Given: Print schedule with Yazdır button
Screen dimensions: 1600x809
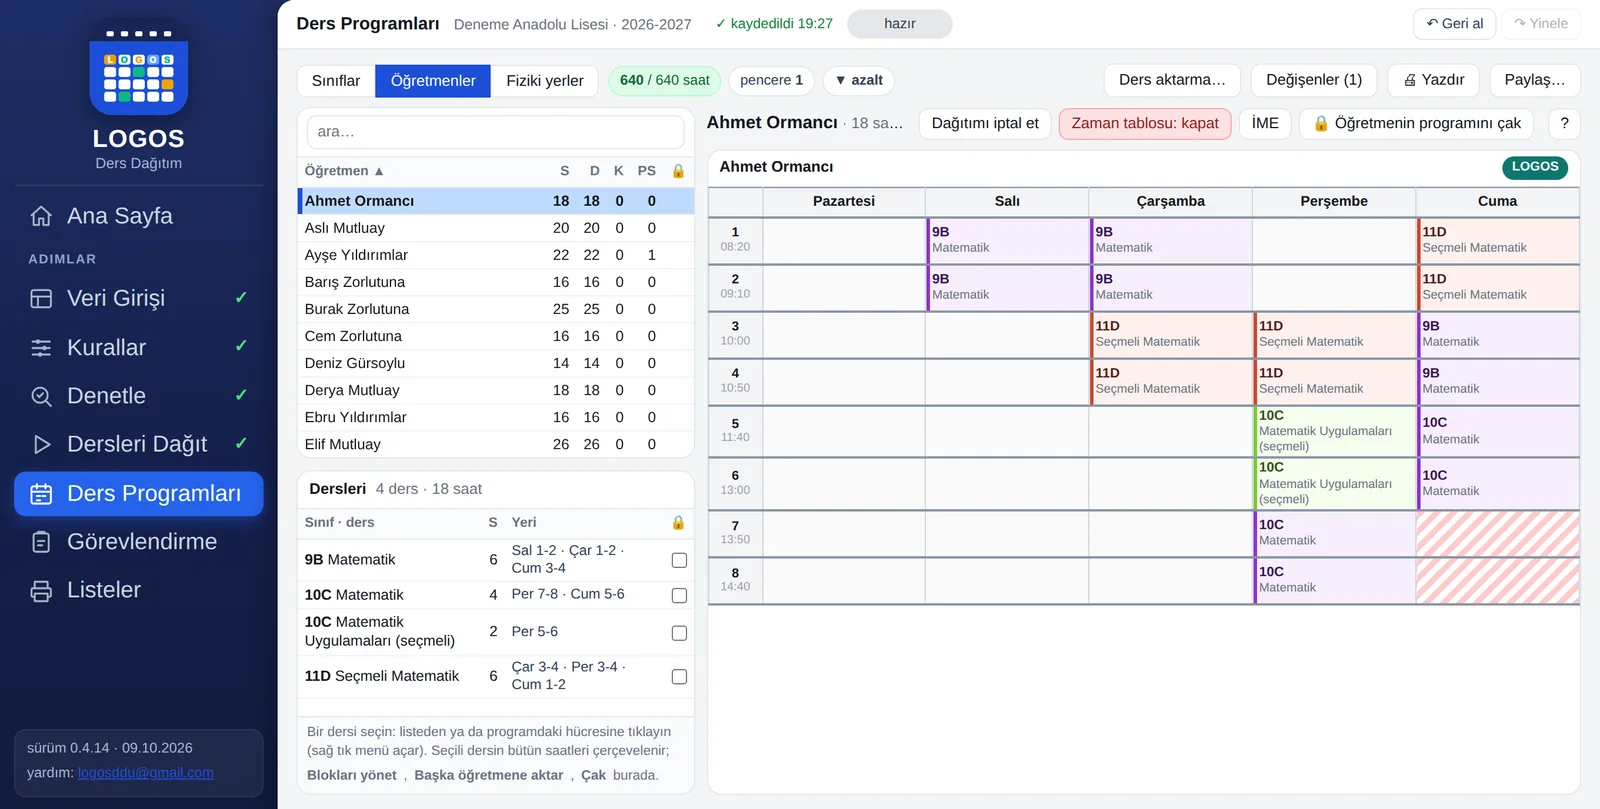Looking at the screenshot, I should click(x=1434, y=80).
